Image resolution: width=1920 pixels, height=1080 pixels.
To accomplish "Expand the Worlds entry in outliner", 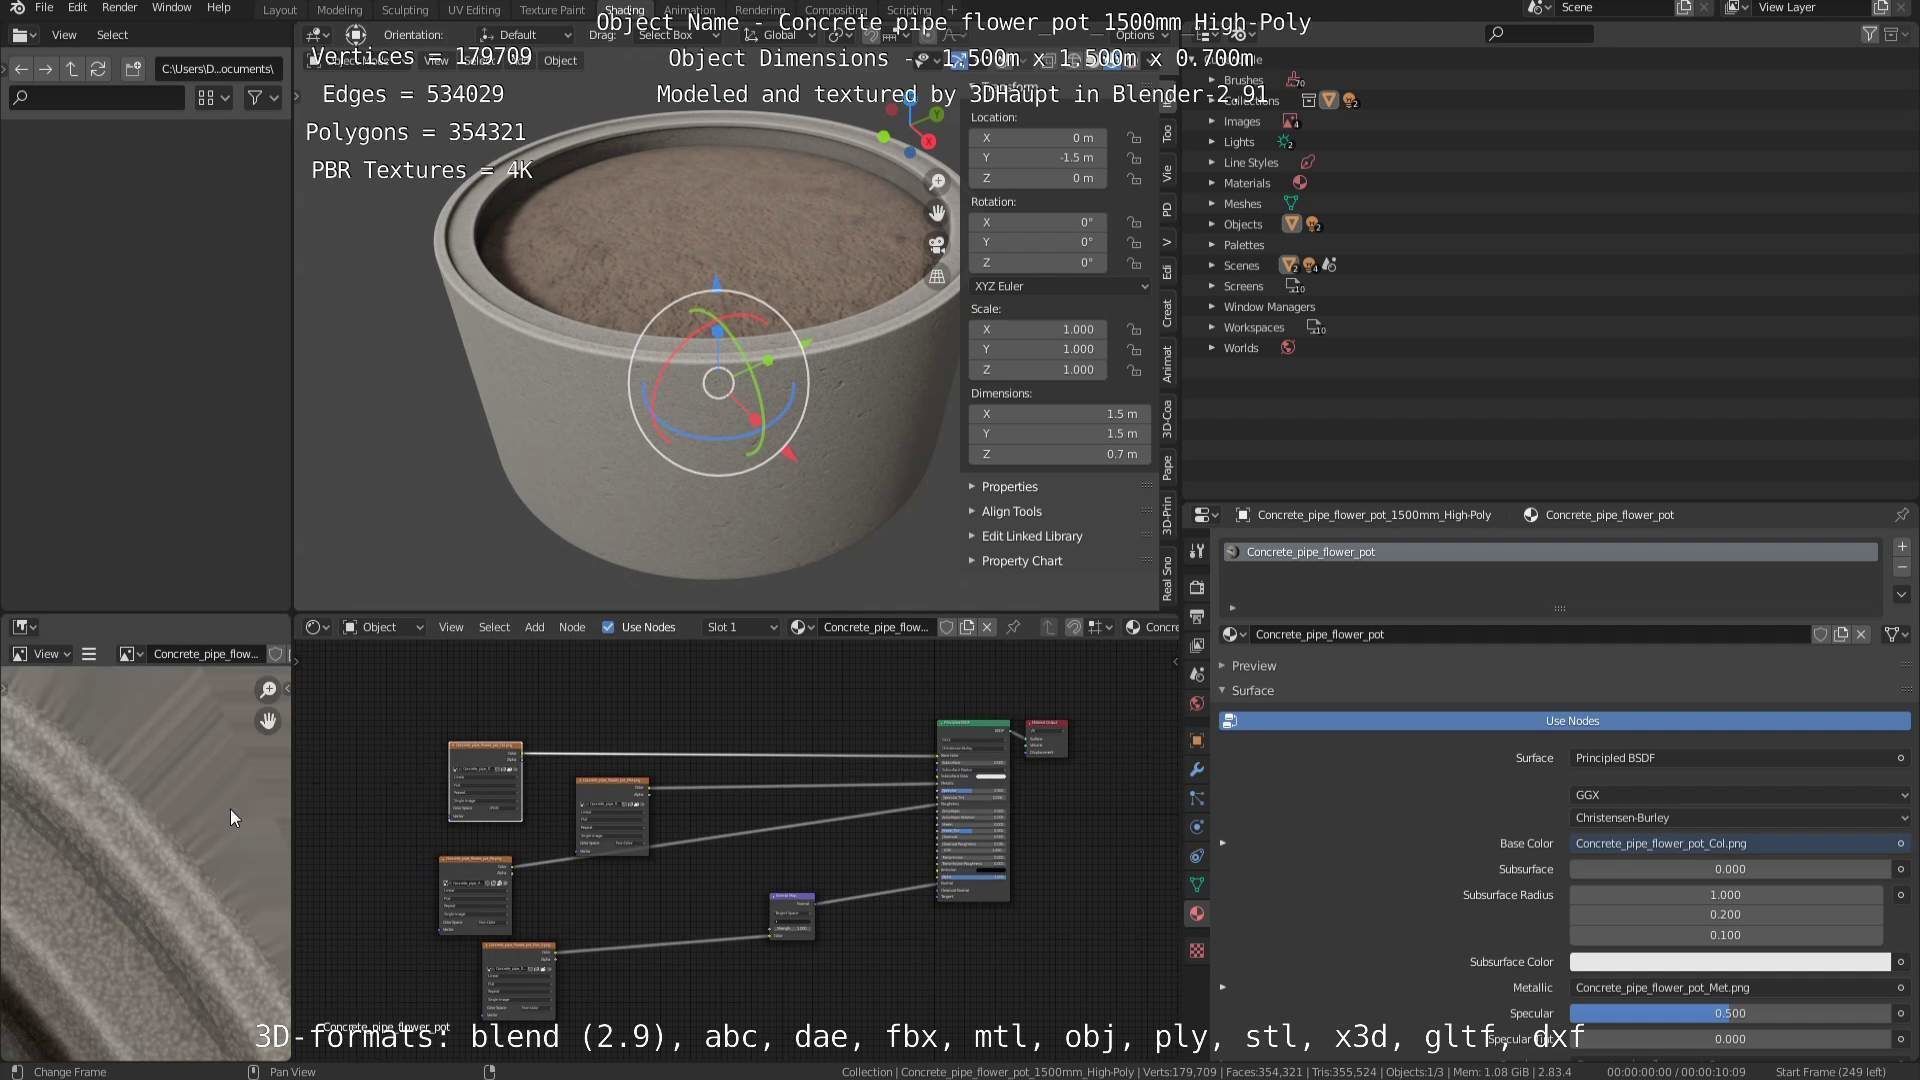I will click(x=1211, y=348).
